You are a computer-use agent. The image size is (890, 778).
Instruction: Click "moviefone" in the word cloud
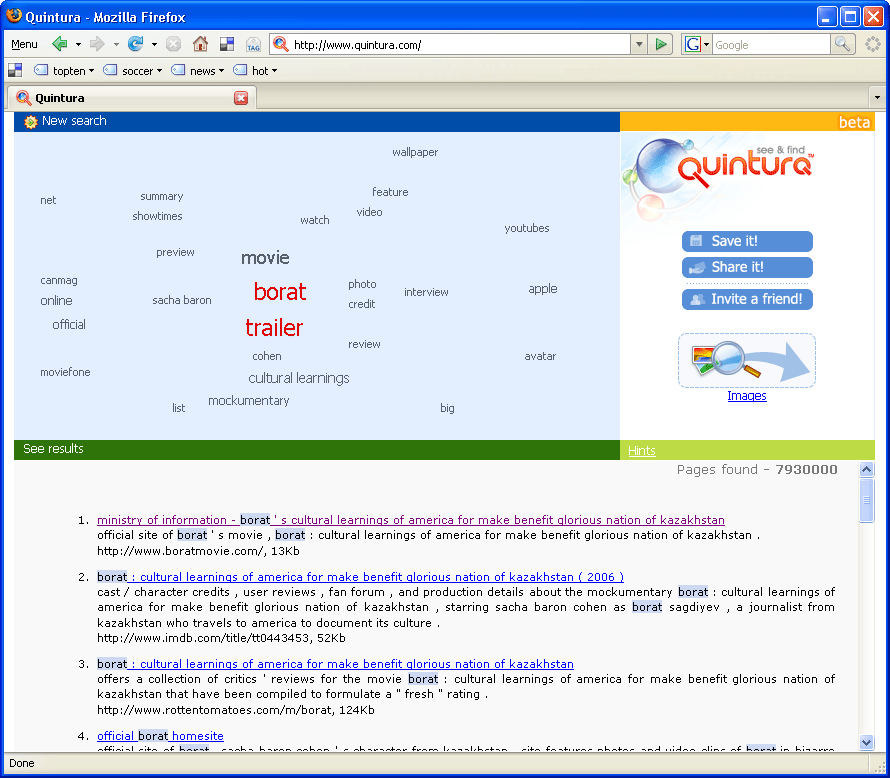point(65,372)
